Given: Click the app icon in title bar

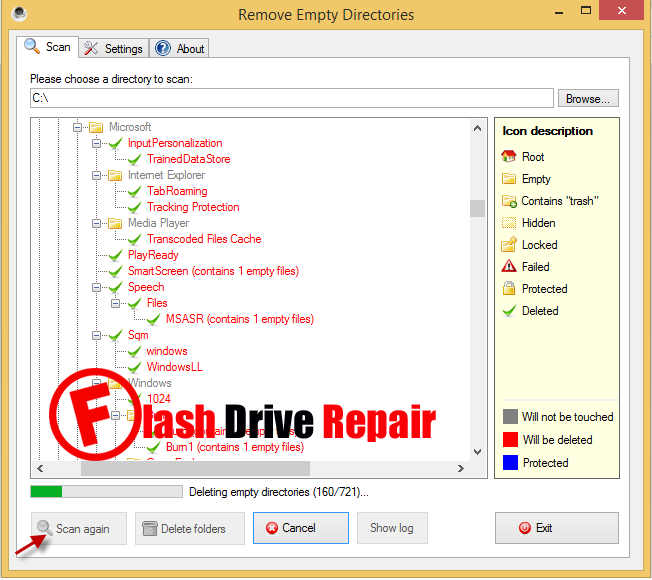Looking at the screenshot, I should click(19, 14).
